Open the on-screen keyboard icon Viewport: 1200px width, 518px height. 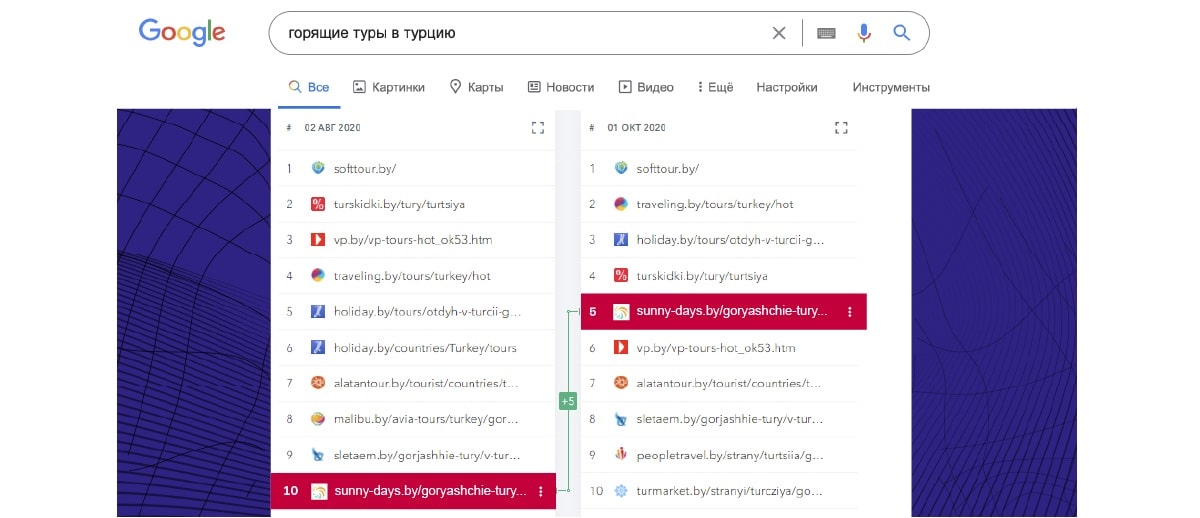point(826,33)
